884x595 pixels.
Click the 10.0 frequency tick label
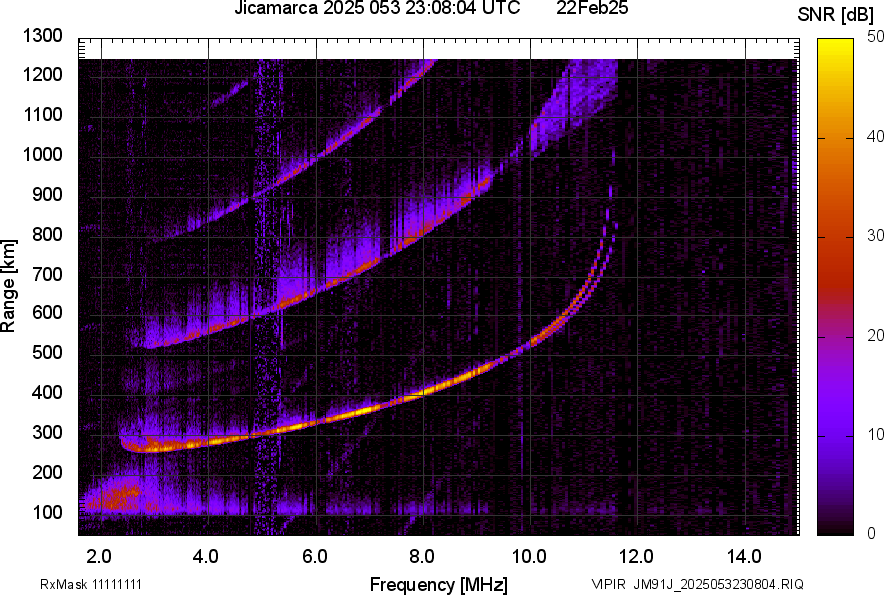[529, 557]
